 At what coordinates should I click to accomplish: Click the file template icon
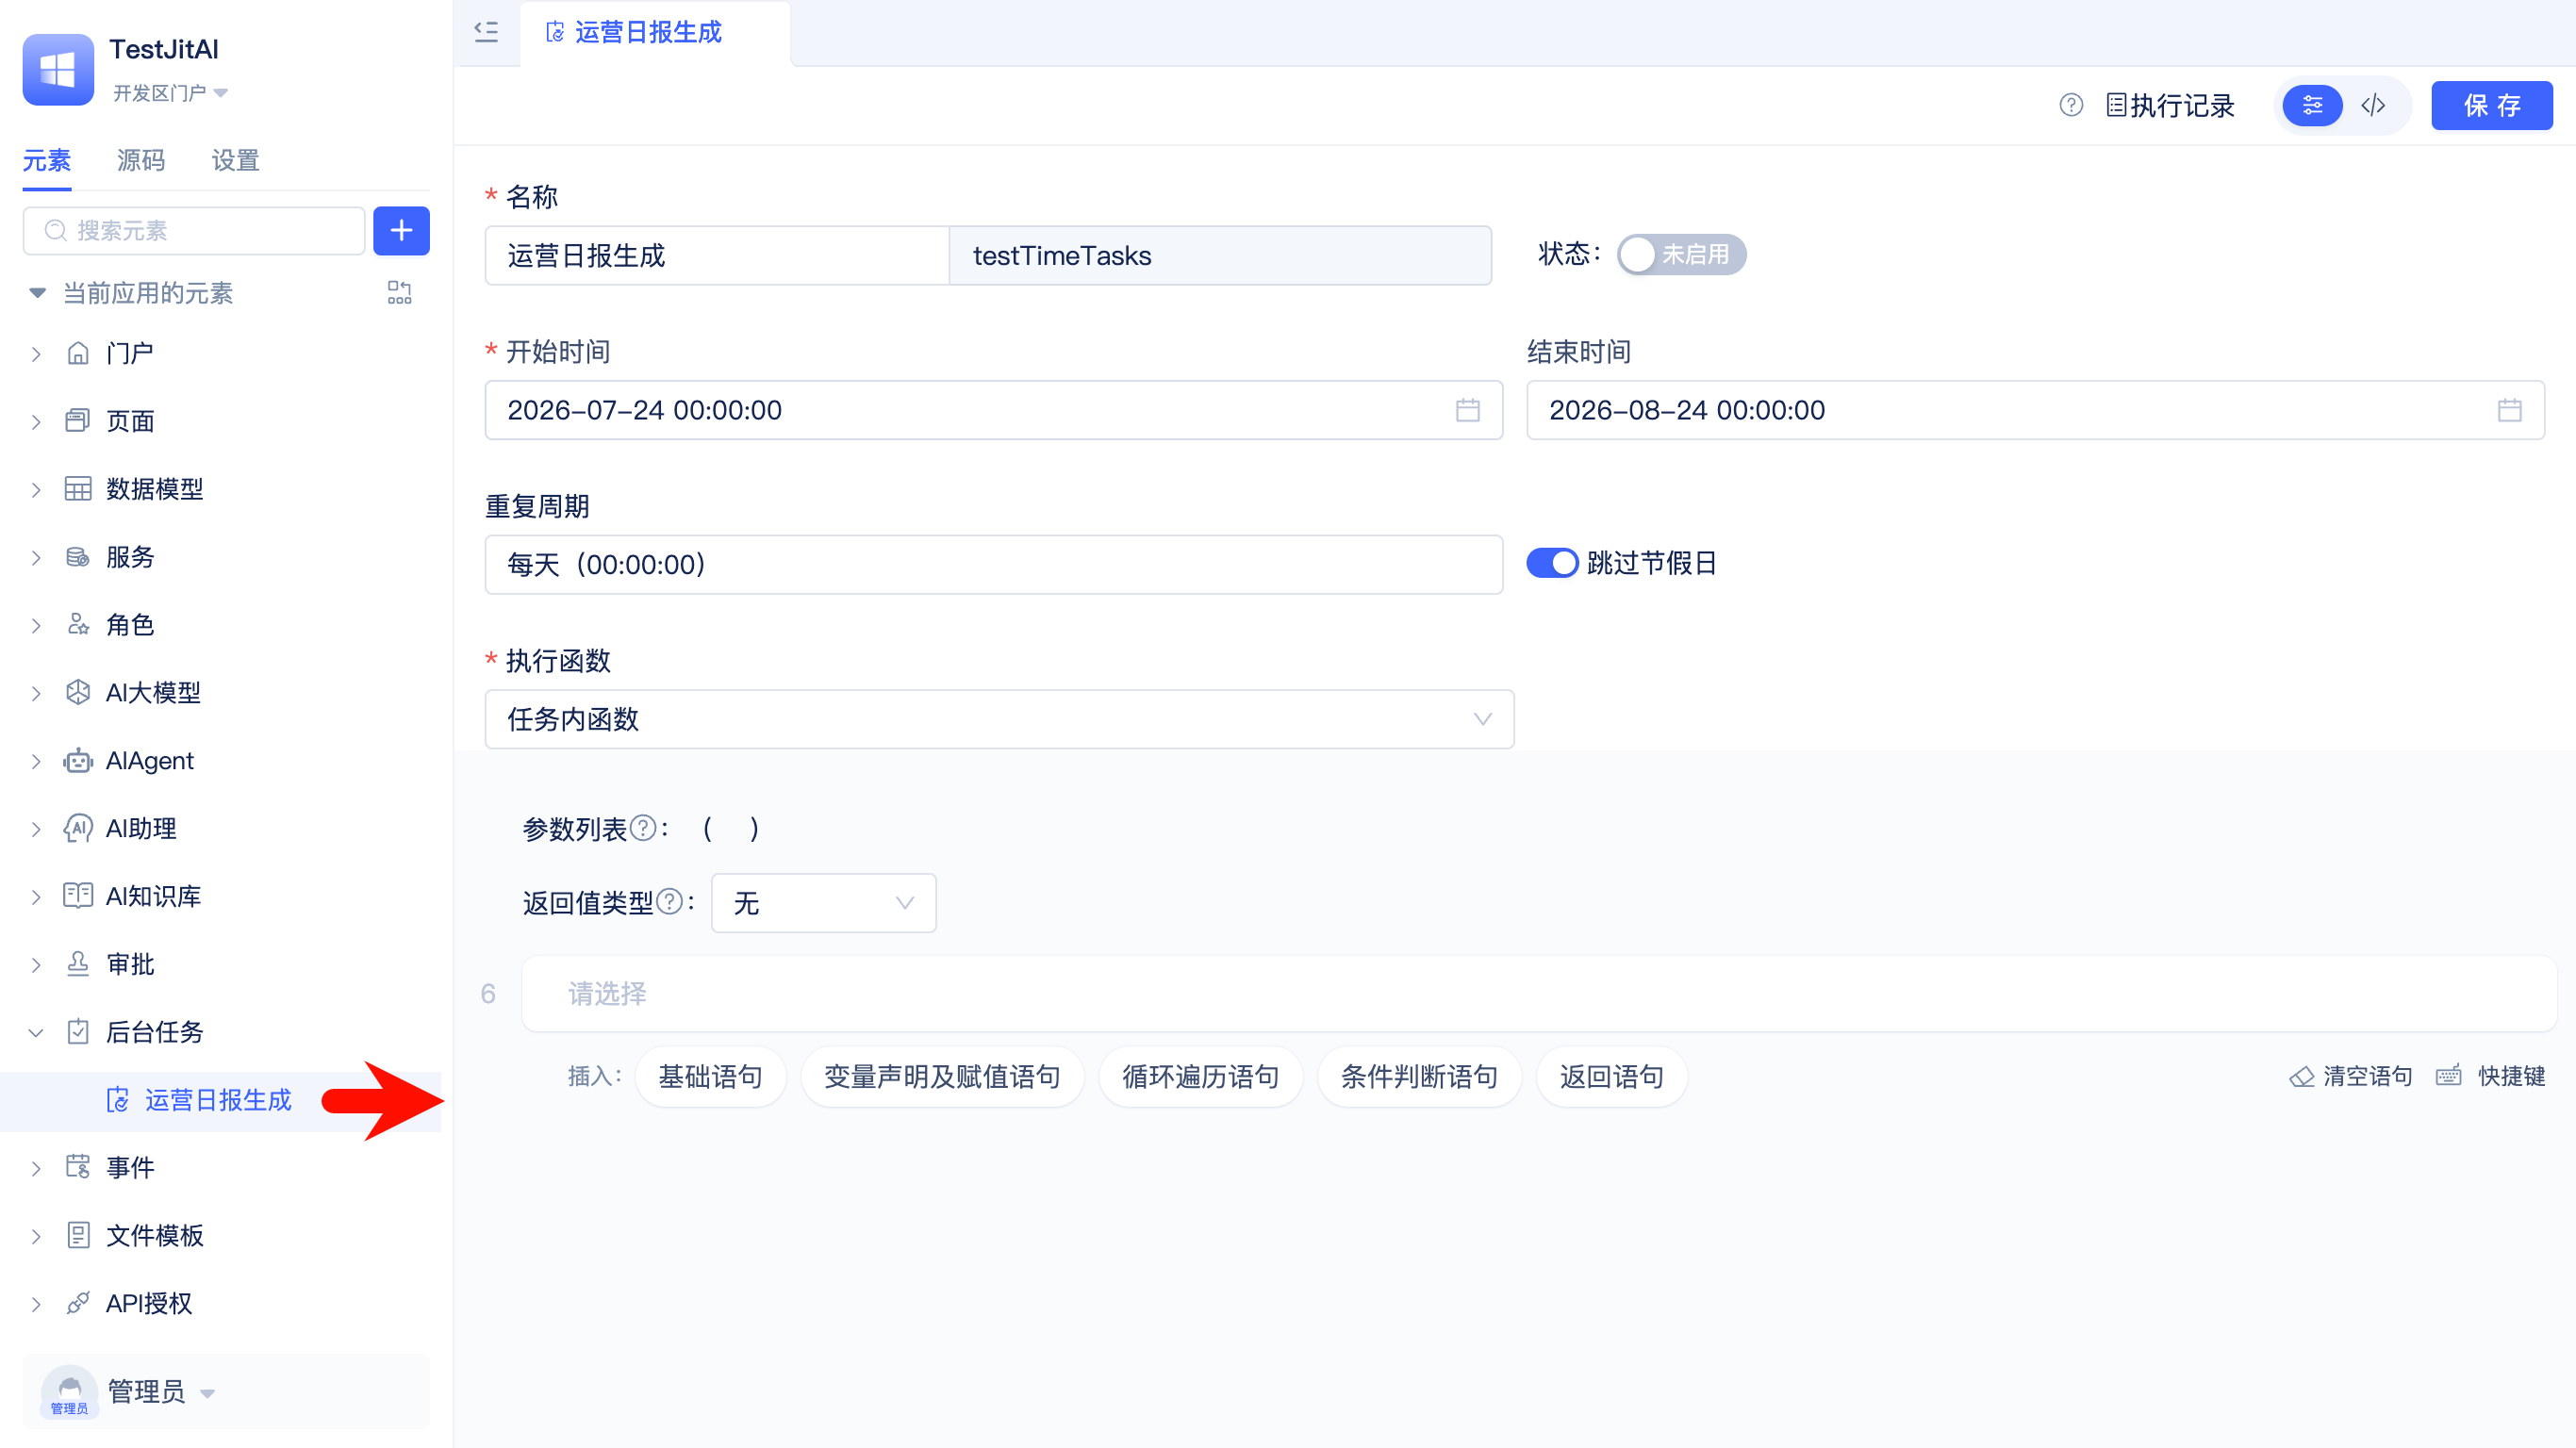78,1235
